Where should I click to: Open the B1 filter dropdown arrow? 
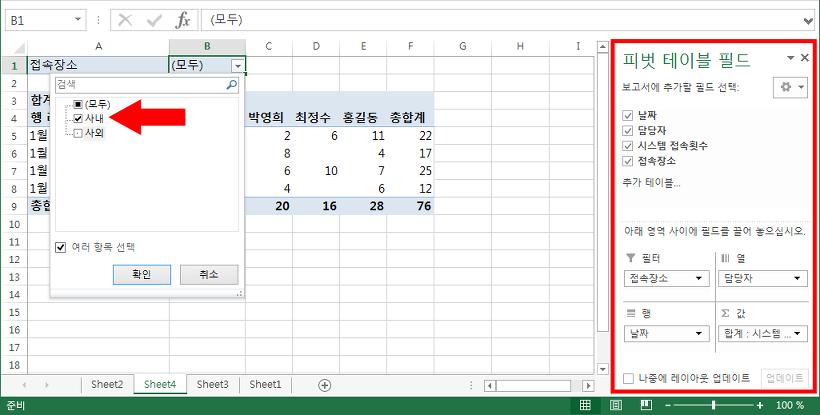[x=238, y=66]
